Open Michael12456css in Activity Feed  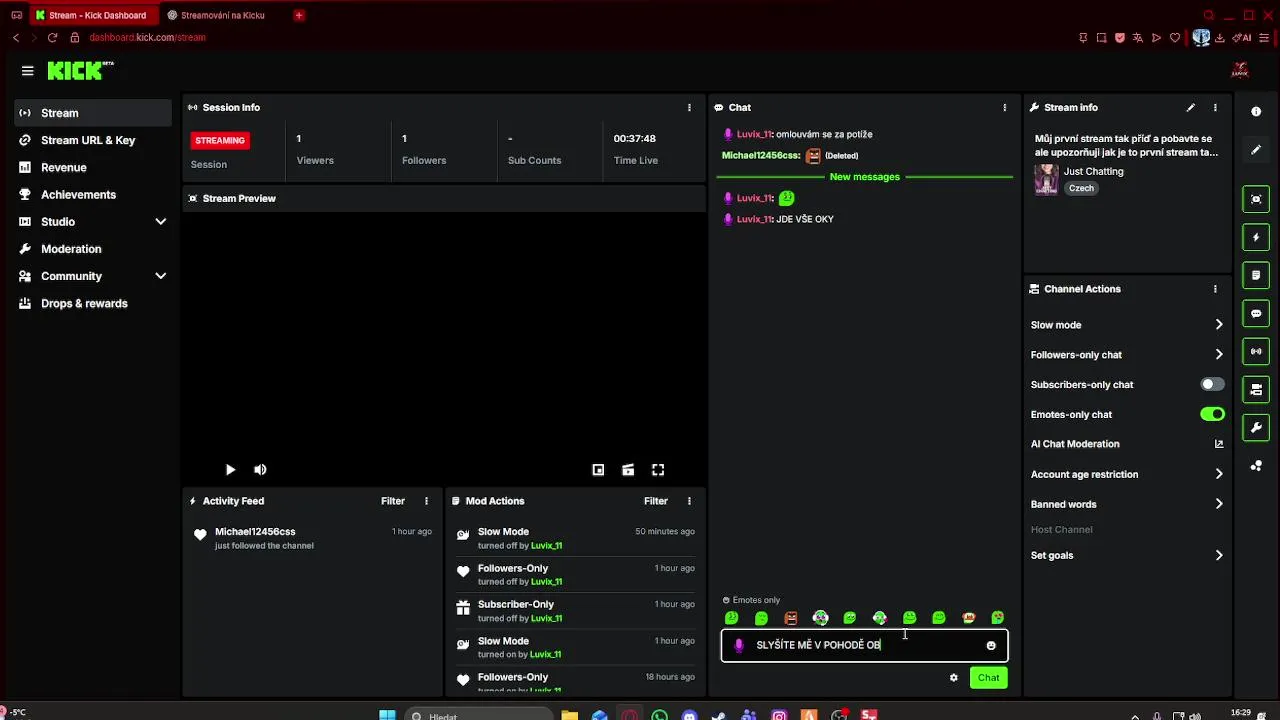[255, 532]
